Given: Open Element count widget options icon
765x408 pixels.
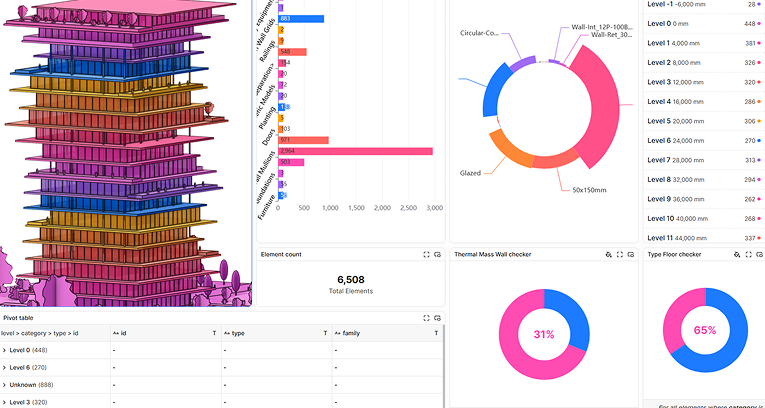Looking at the screenshot, I should point(437,255).
